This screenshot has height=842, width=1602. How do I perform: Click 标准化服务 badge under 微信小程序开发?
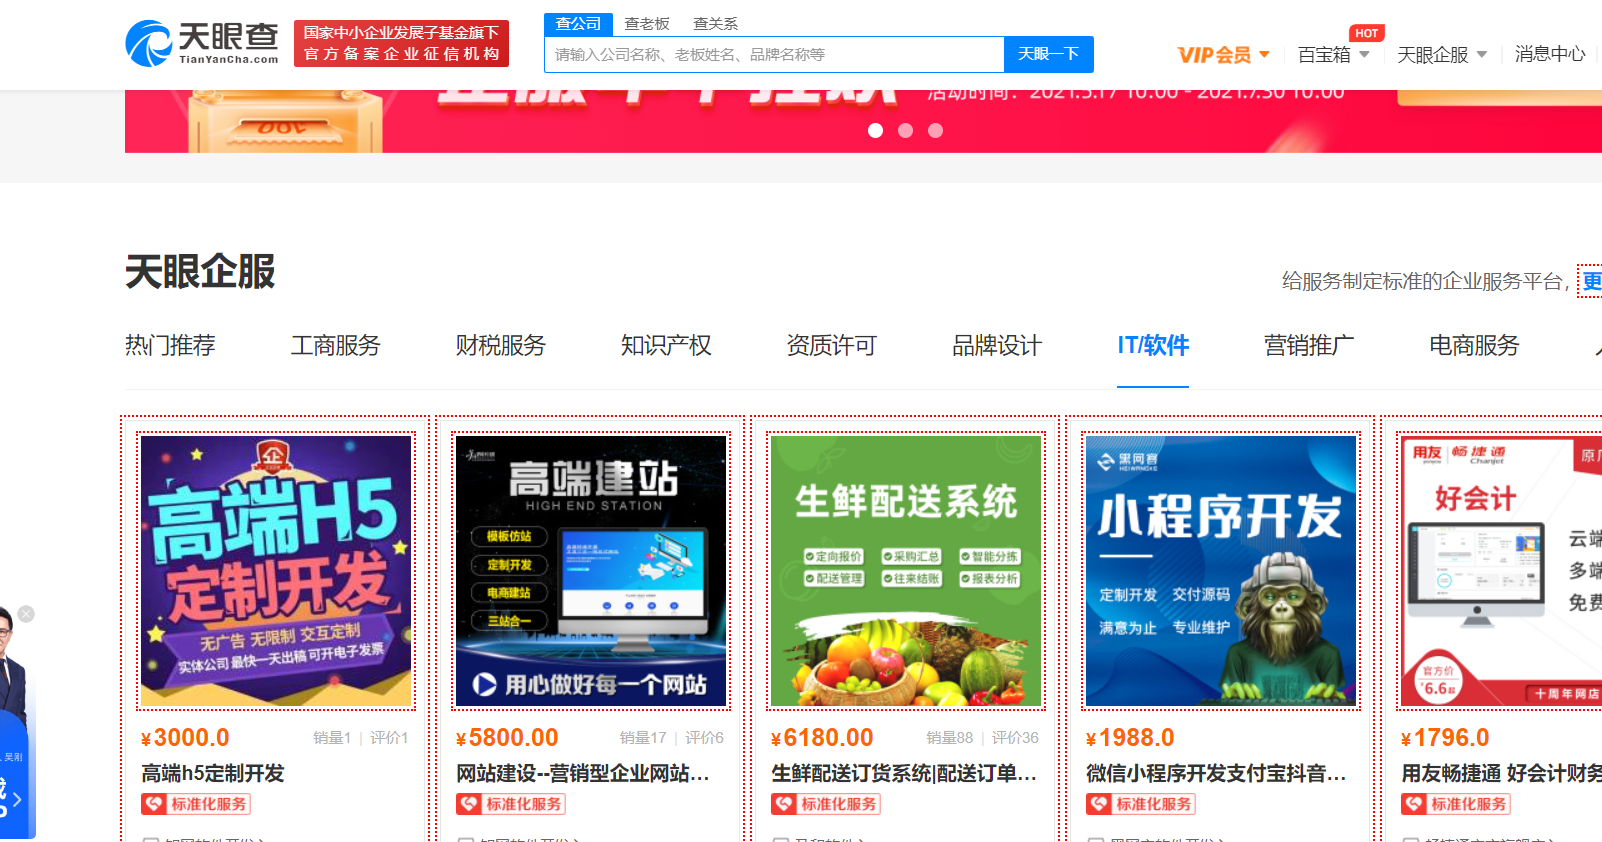coord(1141,804)
